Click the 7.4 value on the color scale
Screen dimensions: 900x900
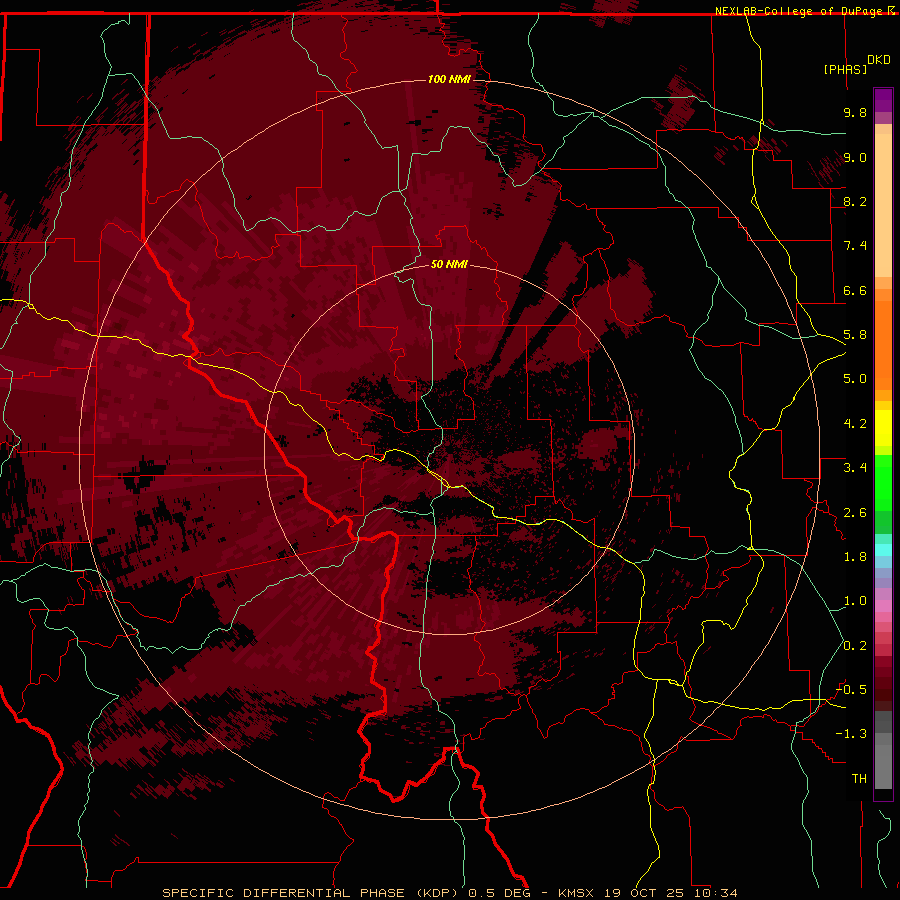click(x=855, y=246)
